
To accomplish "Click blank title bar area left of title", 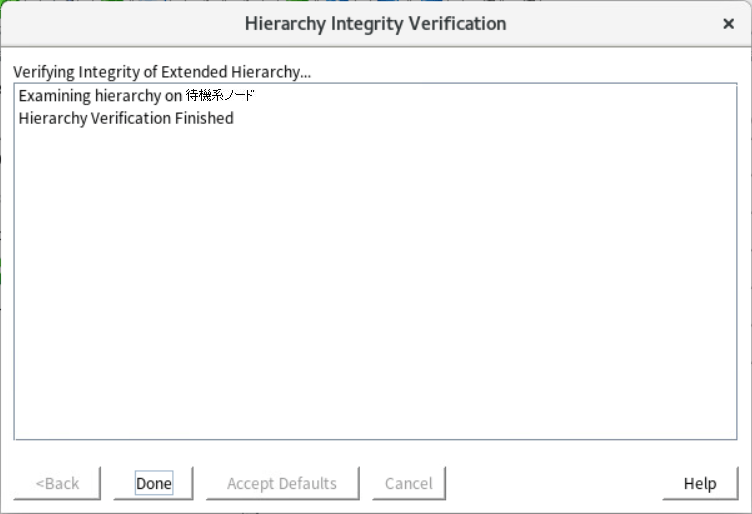I will [120, 23].
